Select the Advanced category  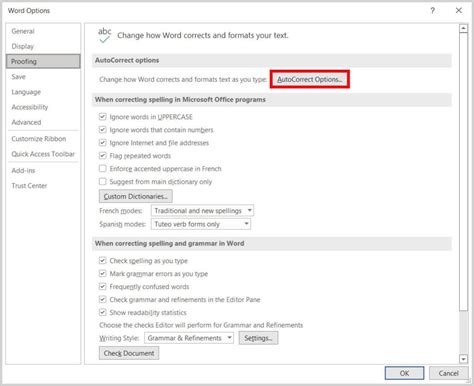(x=26, y=122)
